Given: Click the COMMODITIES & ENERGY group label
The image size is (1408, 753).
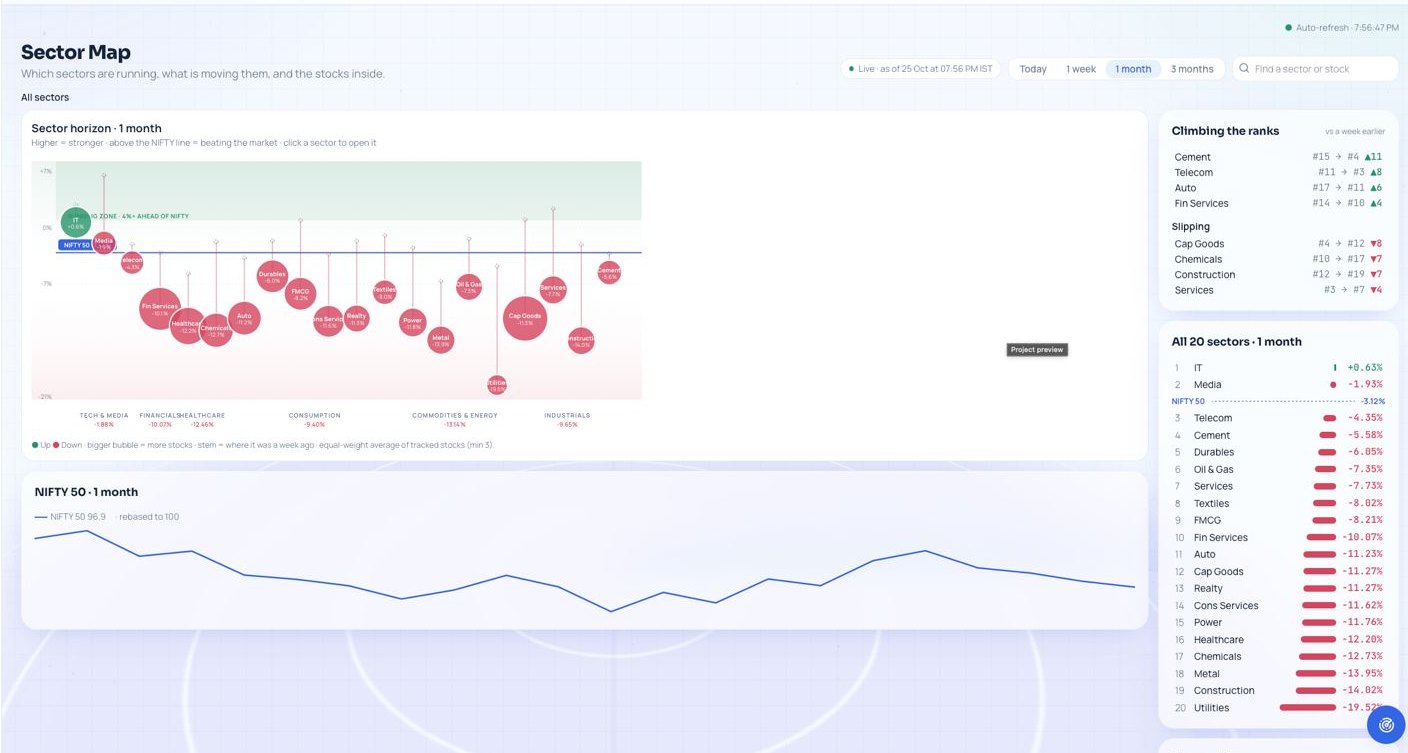Looking at the screenshot, I should [x=455, y=415].
